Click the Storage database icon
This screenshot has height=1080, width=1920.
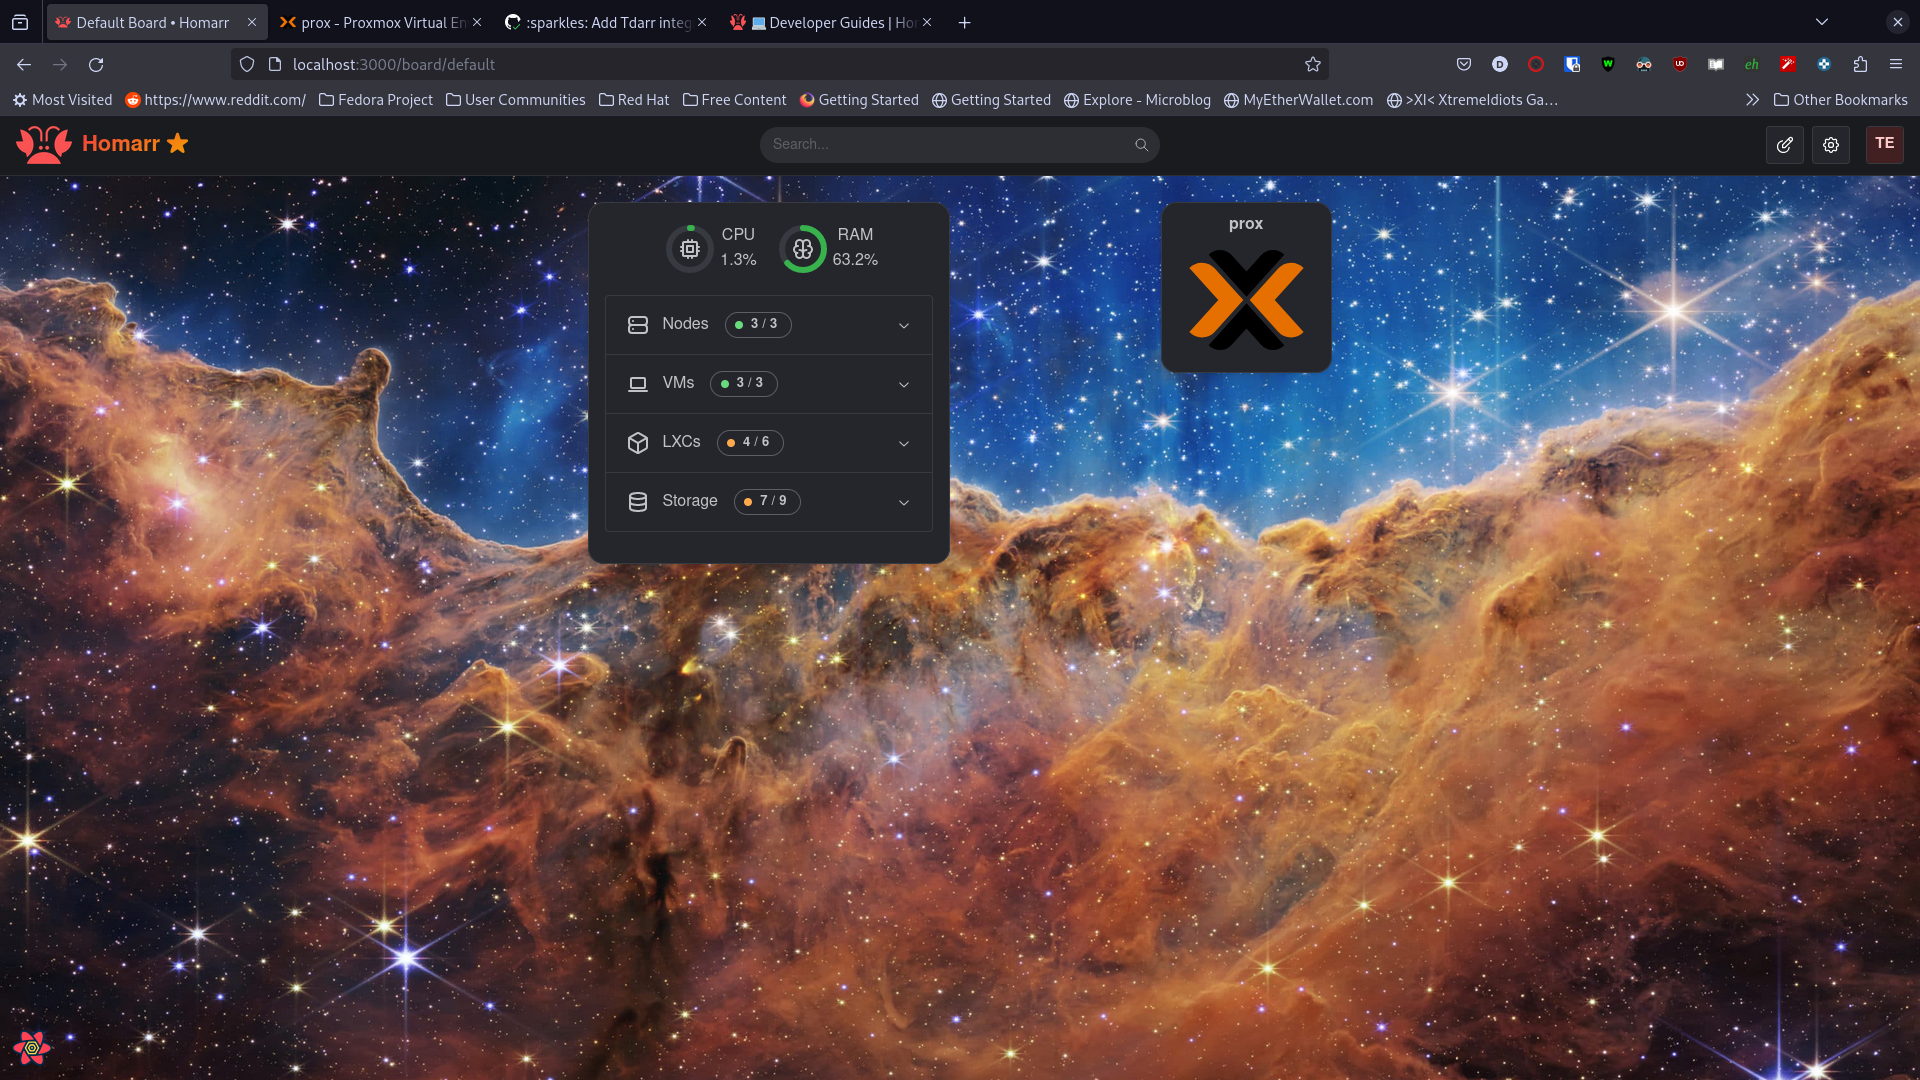click(638, 502)
